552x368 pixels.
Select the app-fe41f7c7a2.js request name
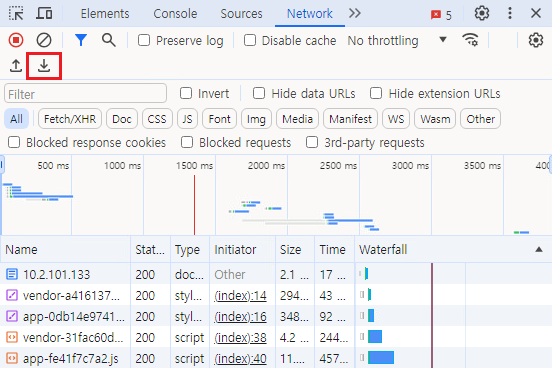(x=70, y=359)
